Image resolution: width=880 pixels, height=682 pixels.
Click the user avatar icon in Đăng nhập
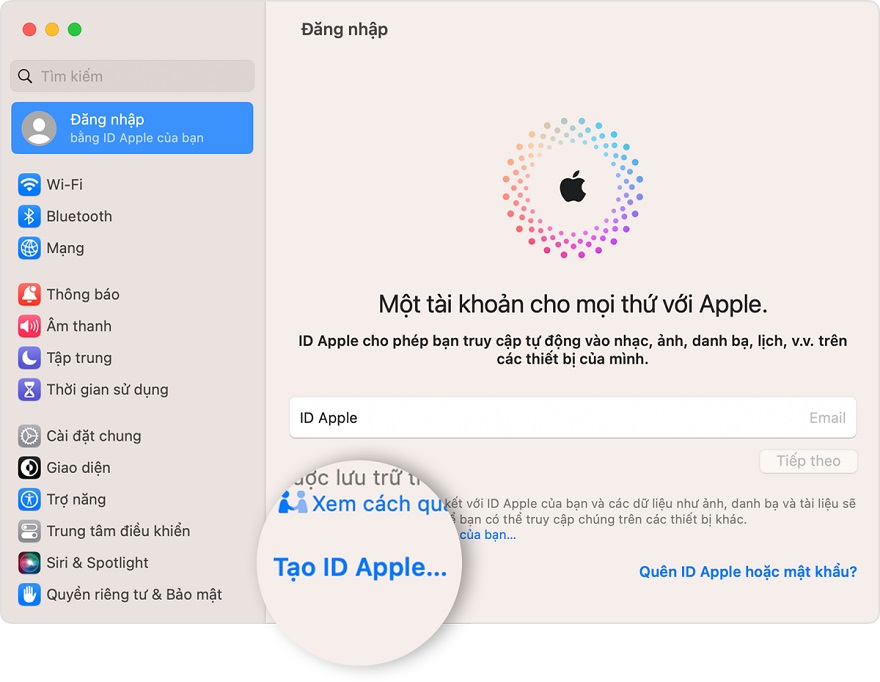pyautogui.click(x=39, y=128)
